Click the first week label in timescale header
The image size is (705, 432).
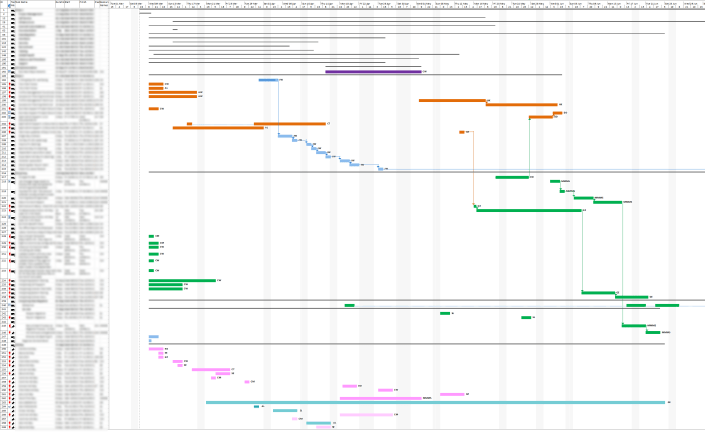118,4
